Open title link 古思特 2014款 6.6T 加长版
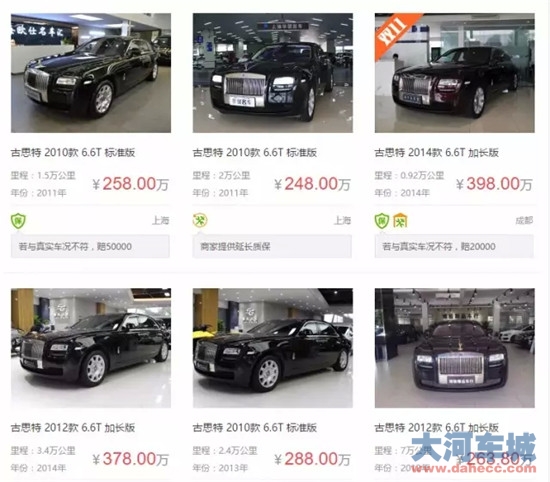 437,153
